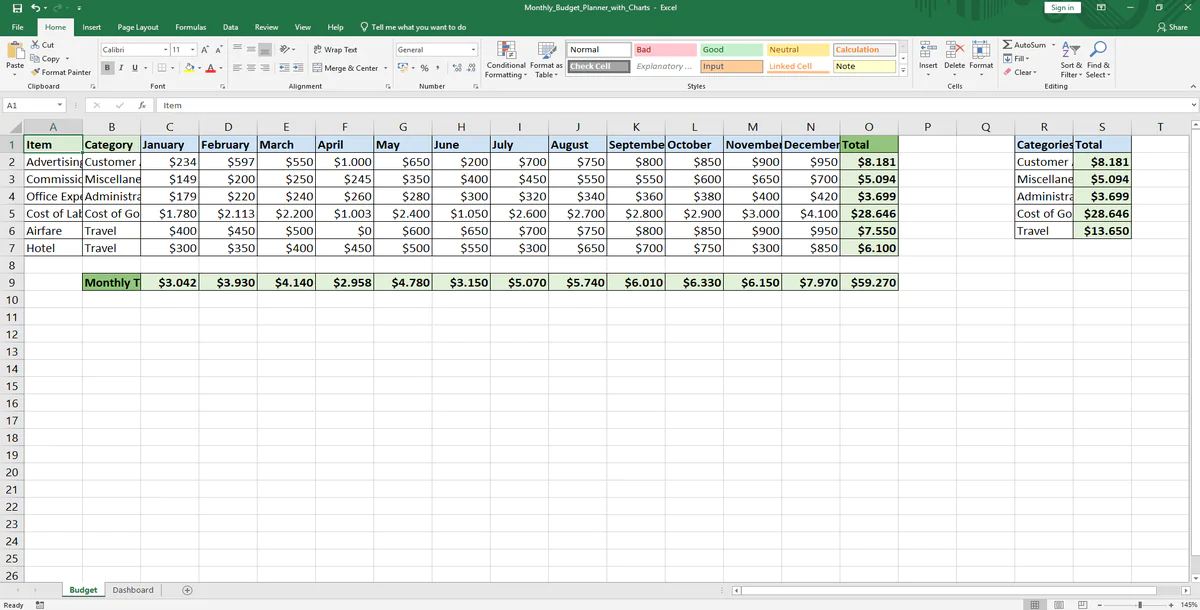Open the Formulas ribbon tab
Screen dimensions: 1200x610
(x=190, y=27)
